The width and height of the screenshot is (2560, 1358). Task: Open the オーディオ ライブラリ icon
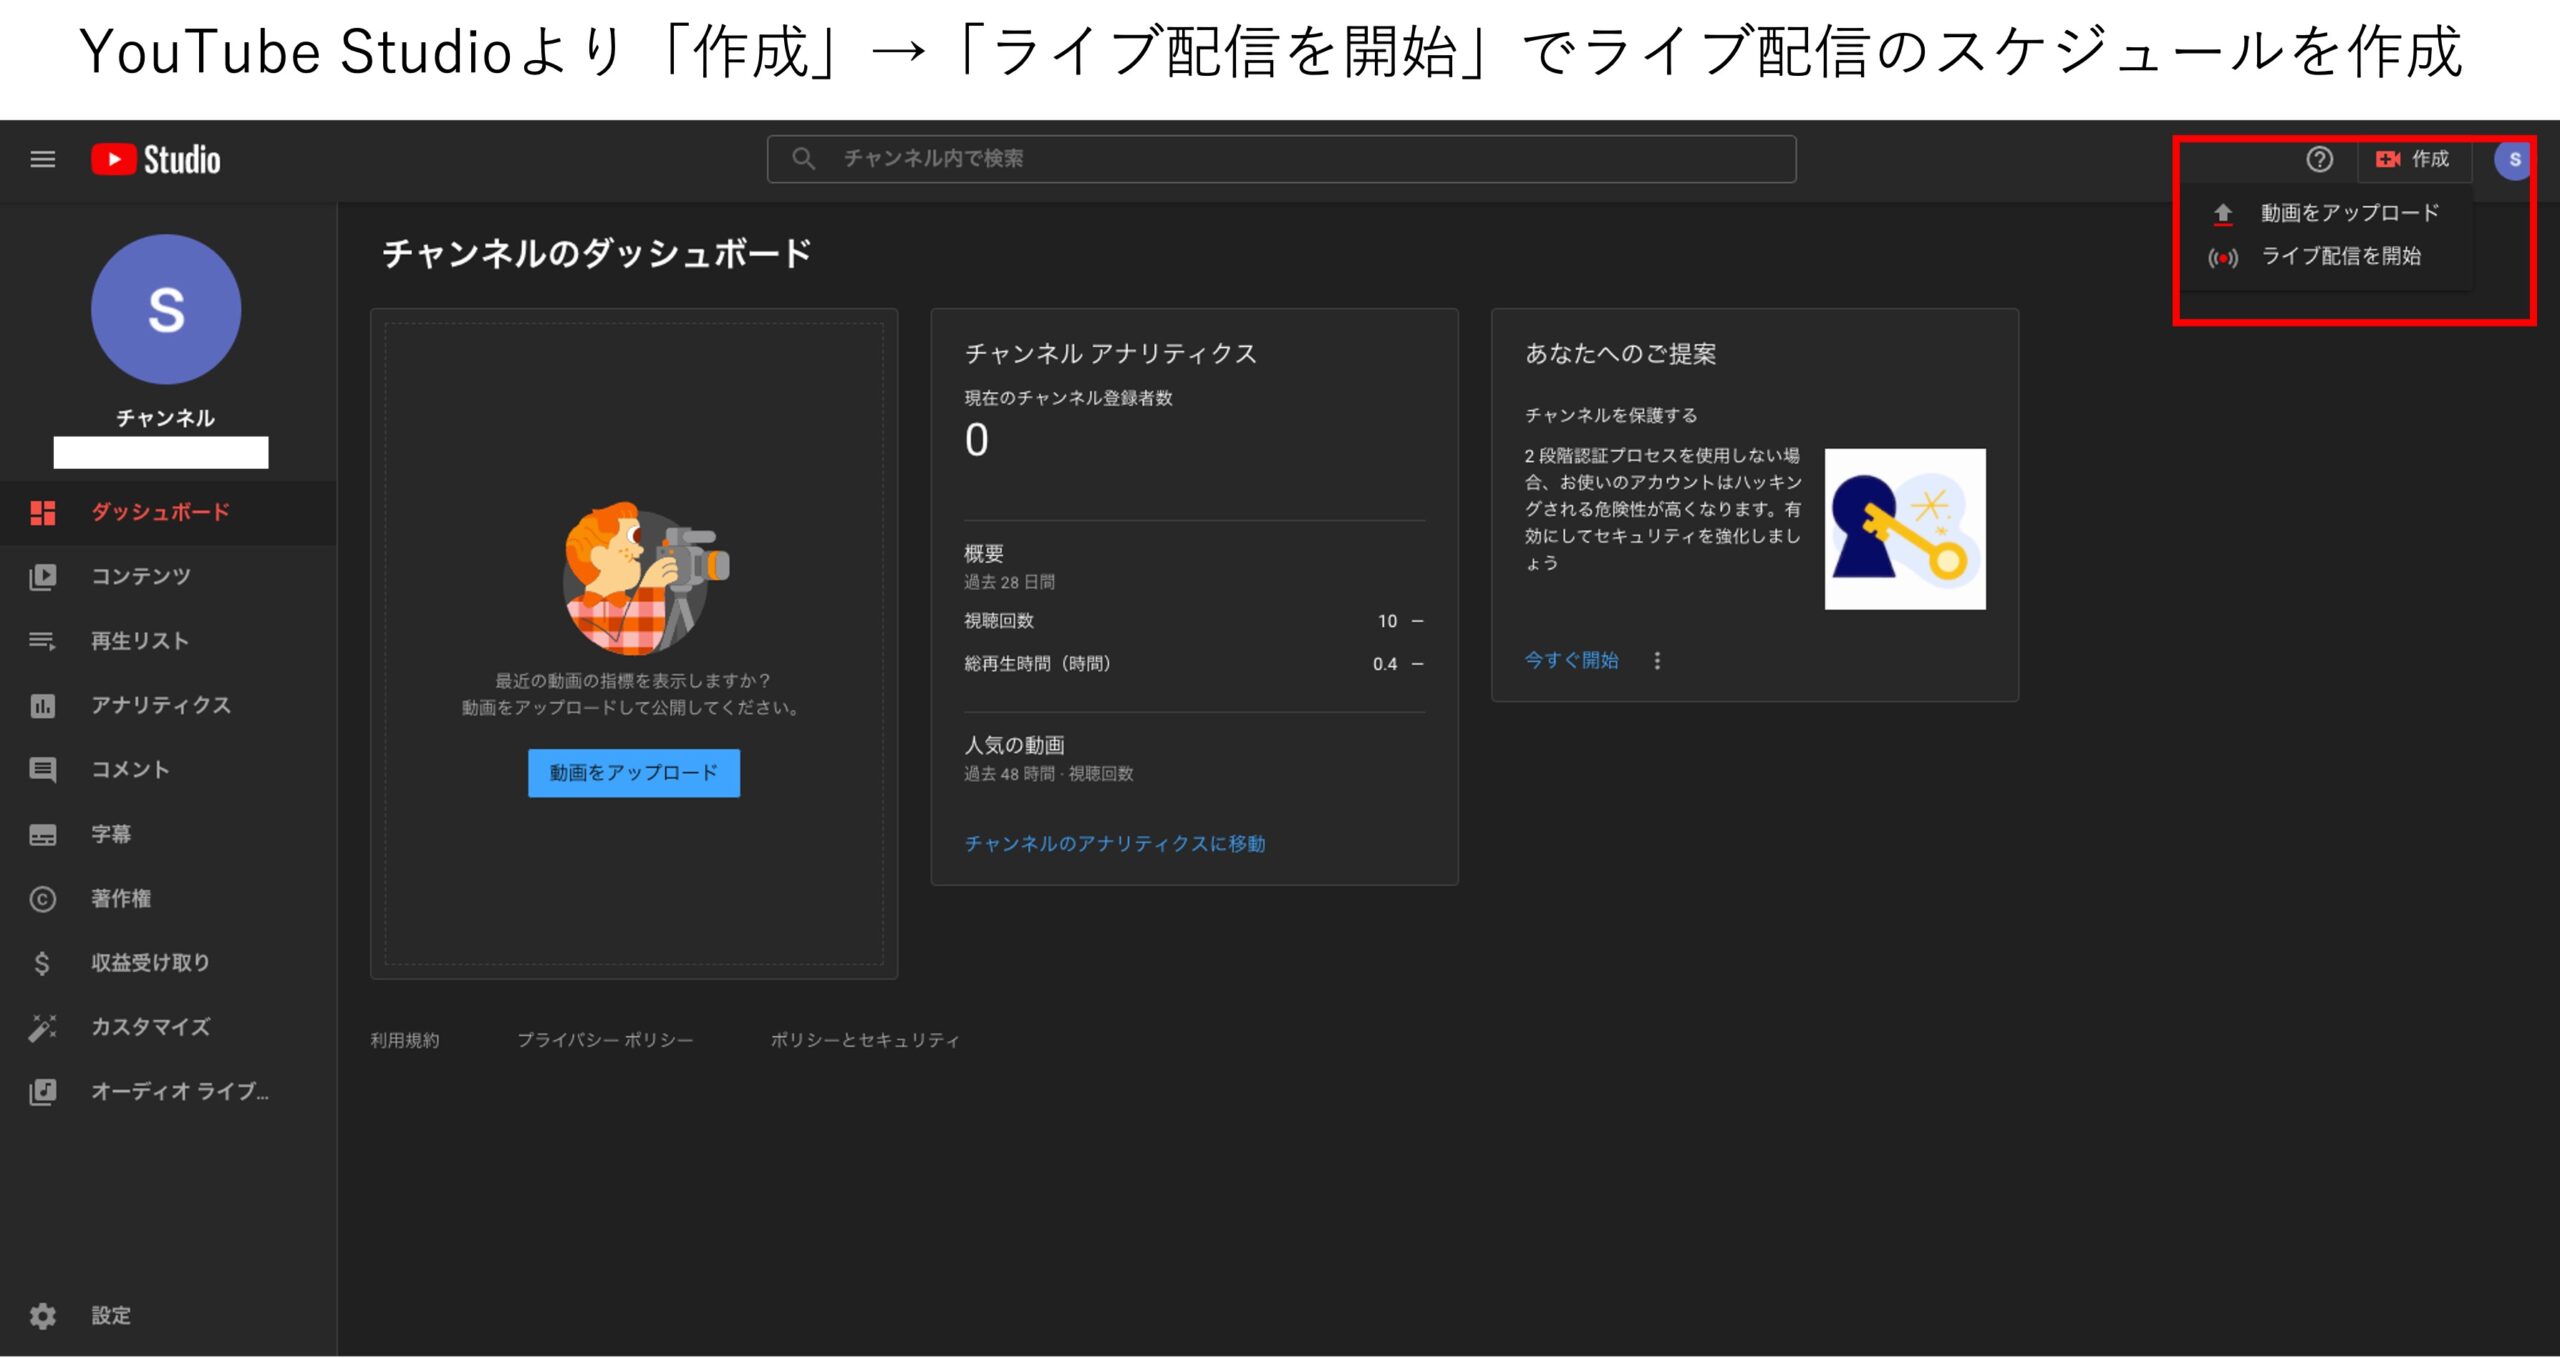click(44, 1091)
